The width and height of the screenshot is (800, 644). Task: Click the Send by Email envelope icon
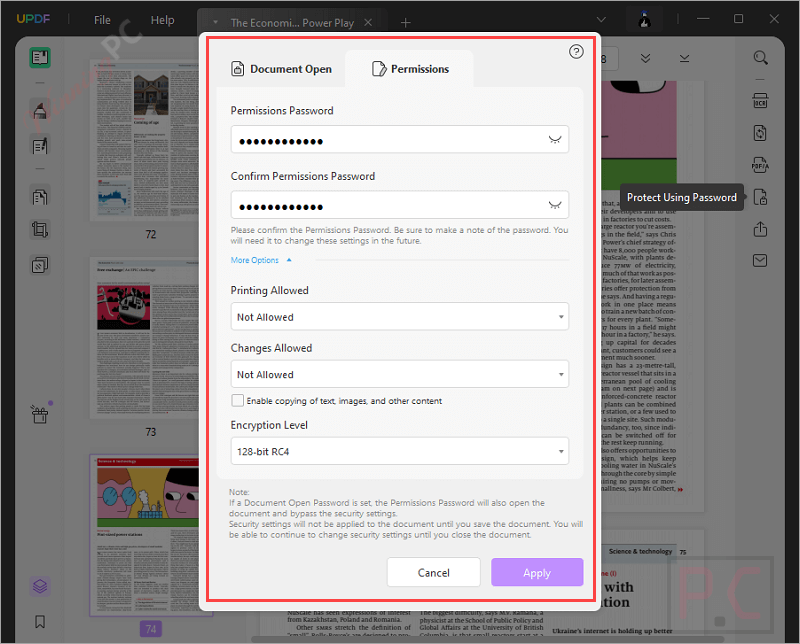[760, 261]
